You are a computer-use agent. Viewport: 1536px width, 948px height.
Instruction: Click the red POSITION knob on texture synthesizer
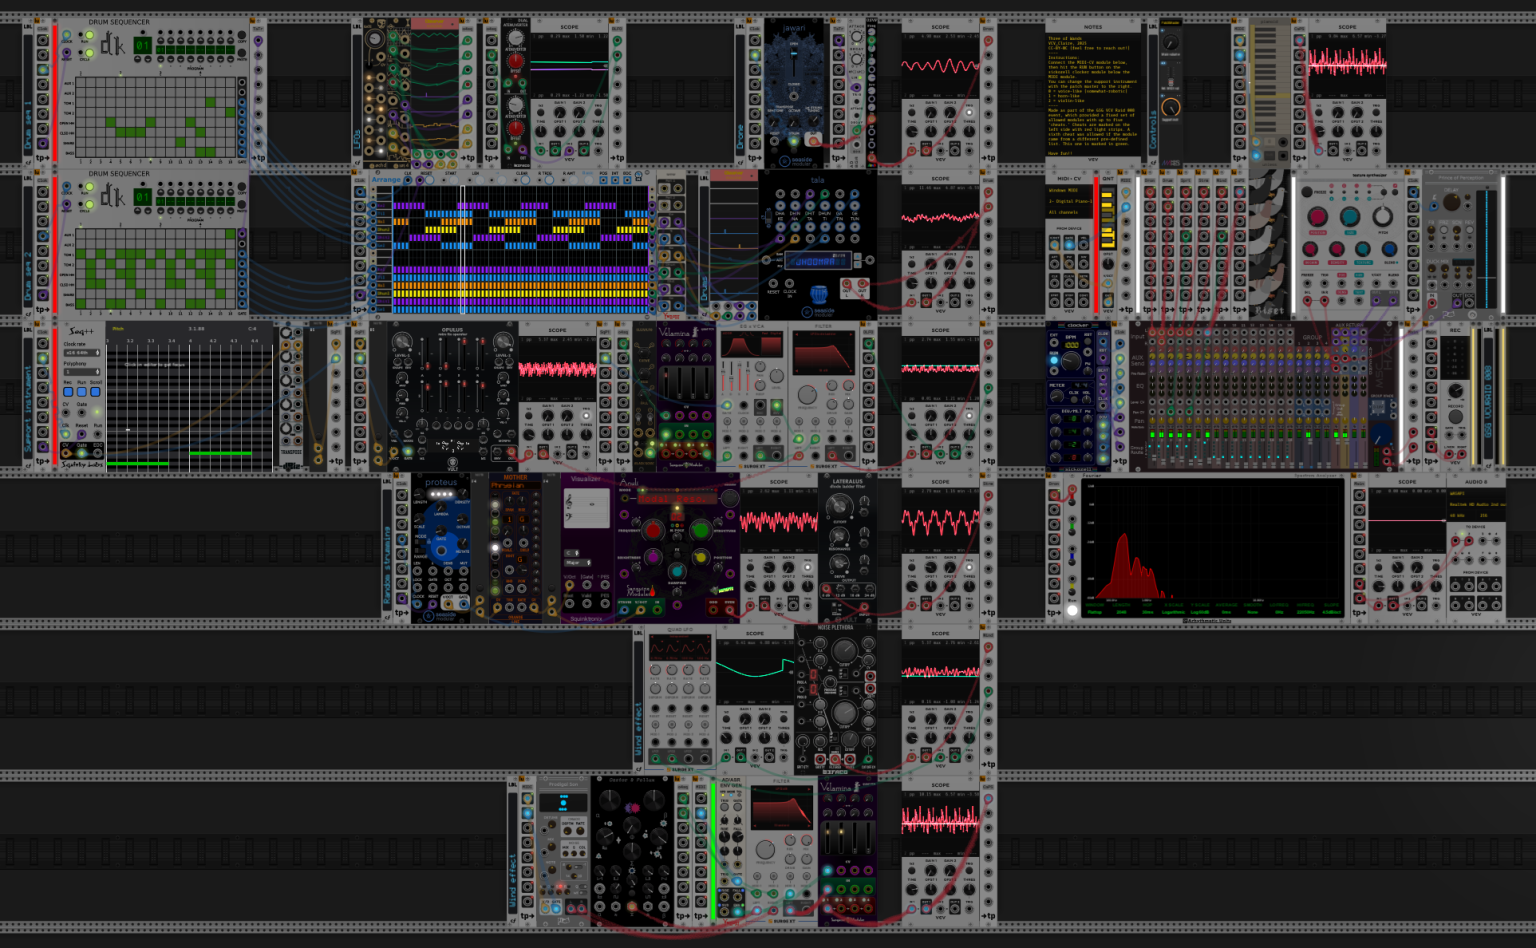1318,217
